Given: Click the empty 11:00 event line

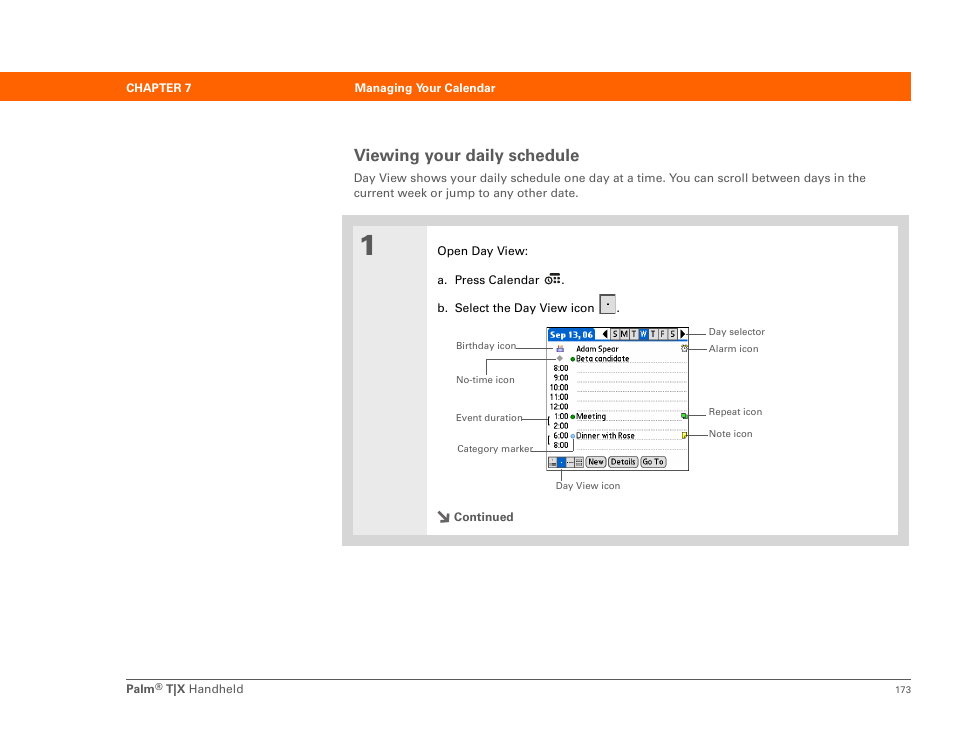Looking at the screenshot, I should click(632, 397).
